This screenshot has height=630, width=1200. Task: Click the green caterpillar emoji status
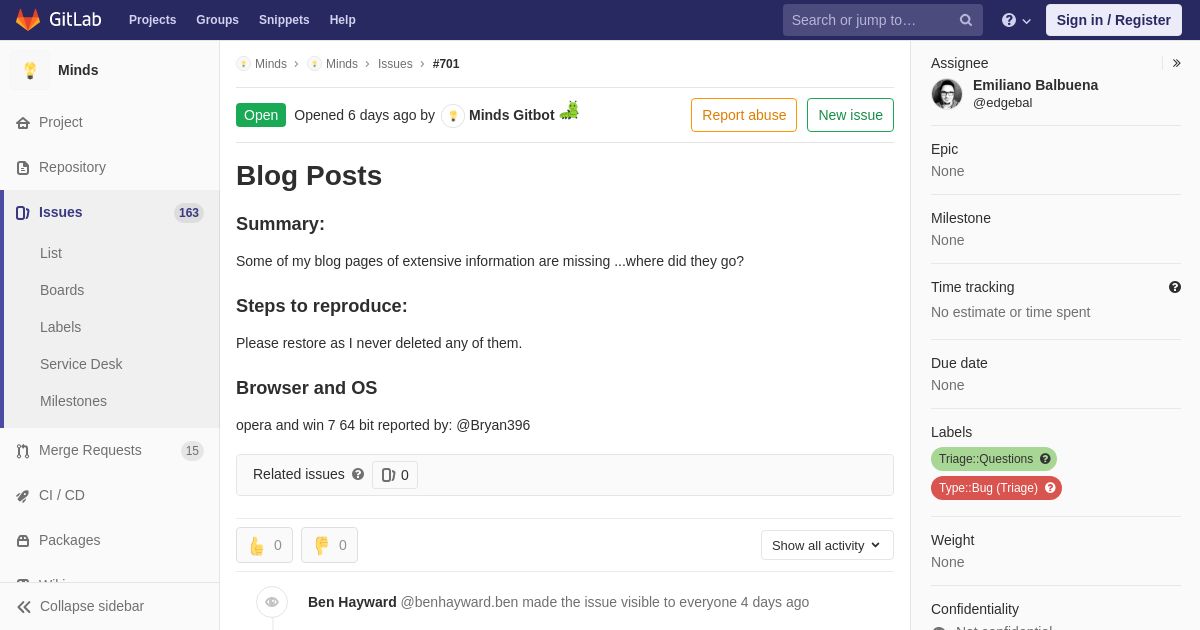[569, 110]
